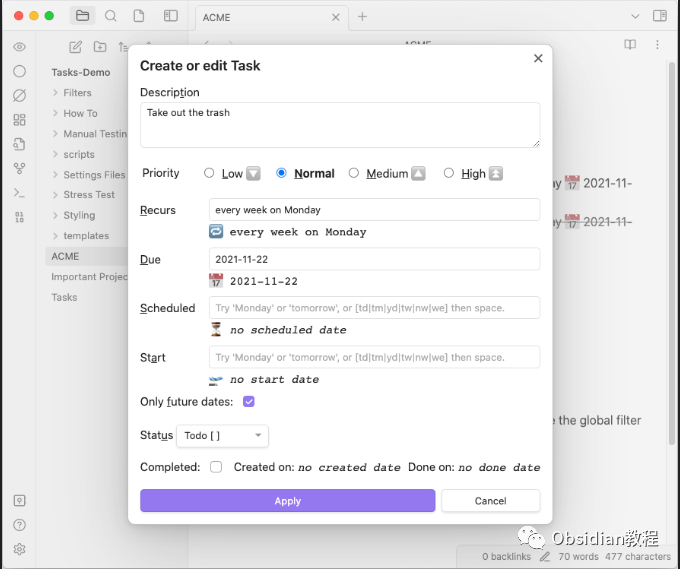The width and height of the screenshot is (680, 569).
Task: Click the 0 backlinks status item
Action: coord(506,556)
